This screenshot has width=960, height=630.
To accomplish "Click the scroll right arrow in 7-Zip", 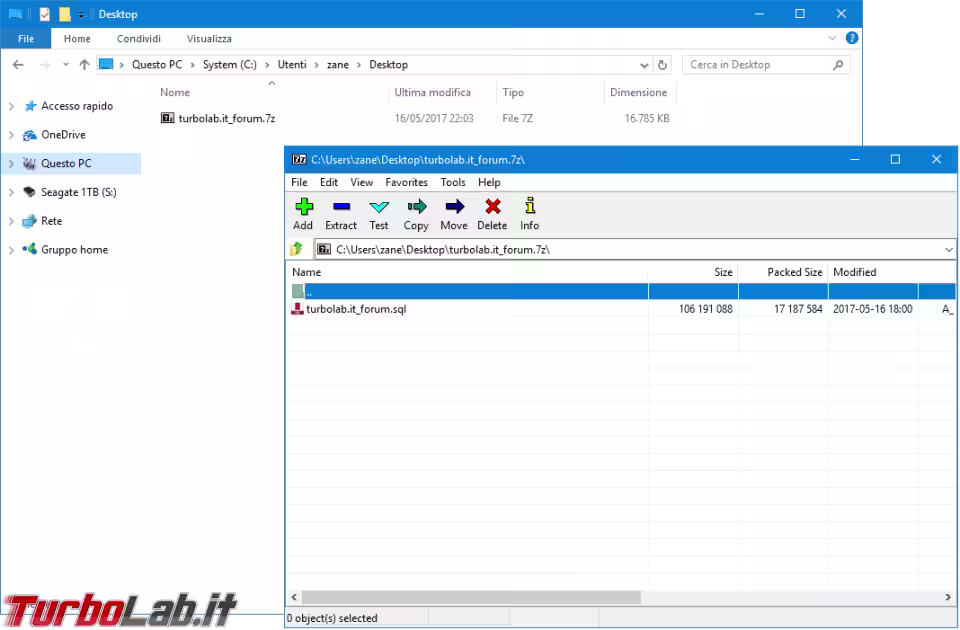I will tap(948, 597).
